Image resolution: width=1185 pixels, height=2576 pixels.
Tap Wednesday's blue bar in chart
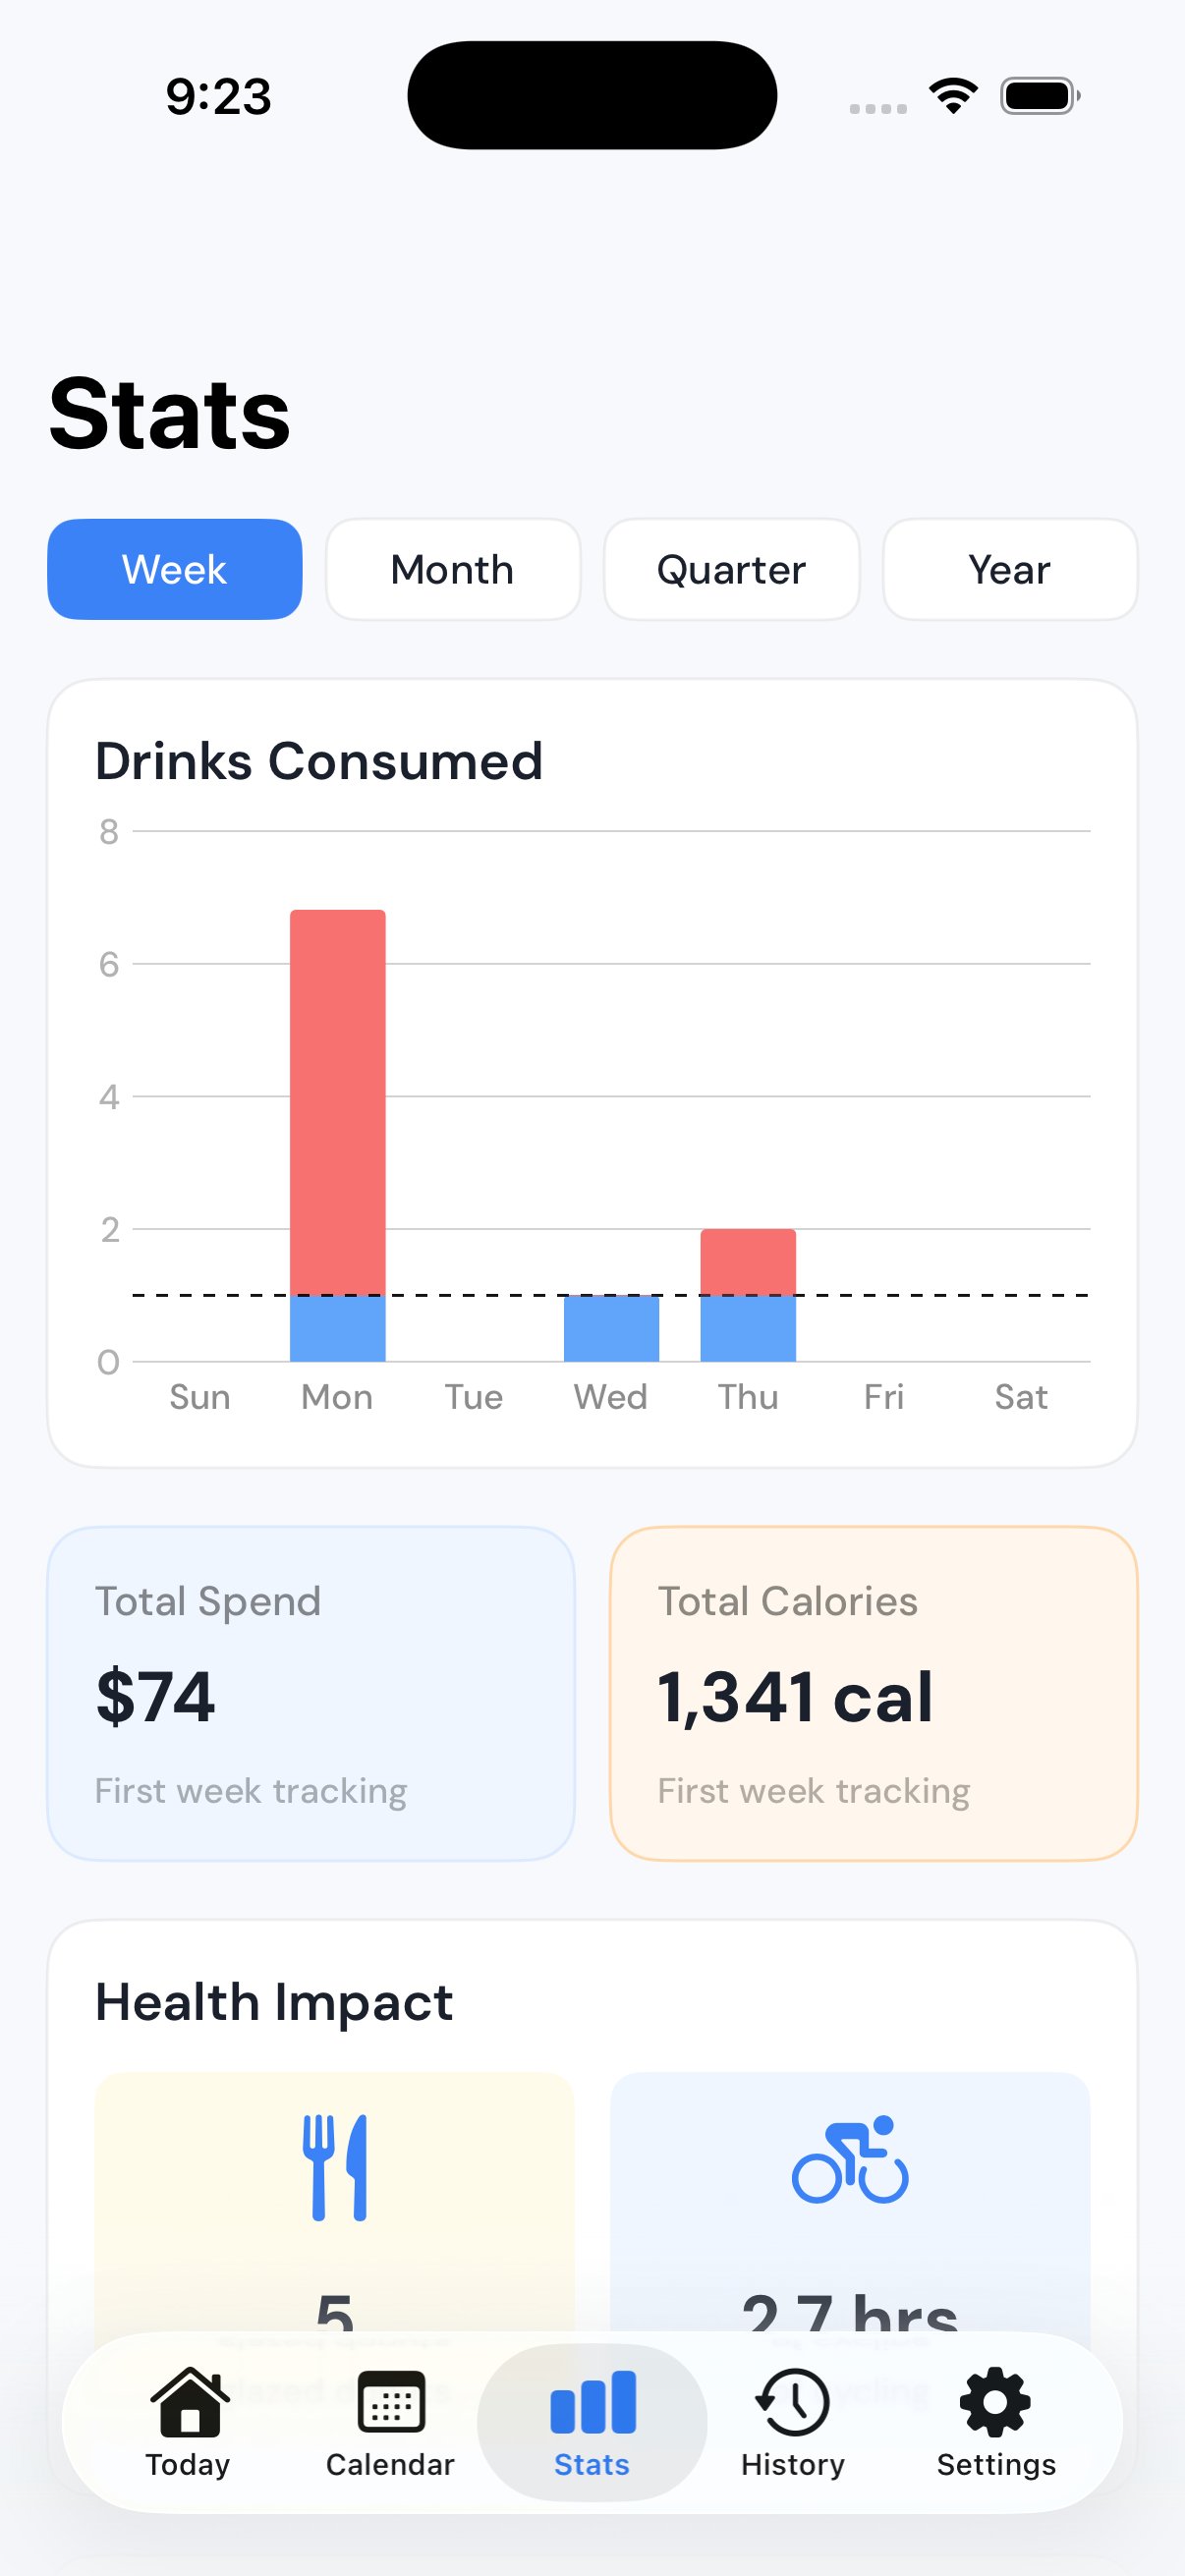click(x=611, y=1328)
